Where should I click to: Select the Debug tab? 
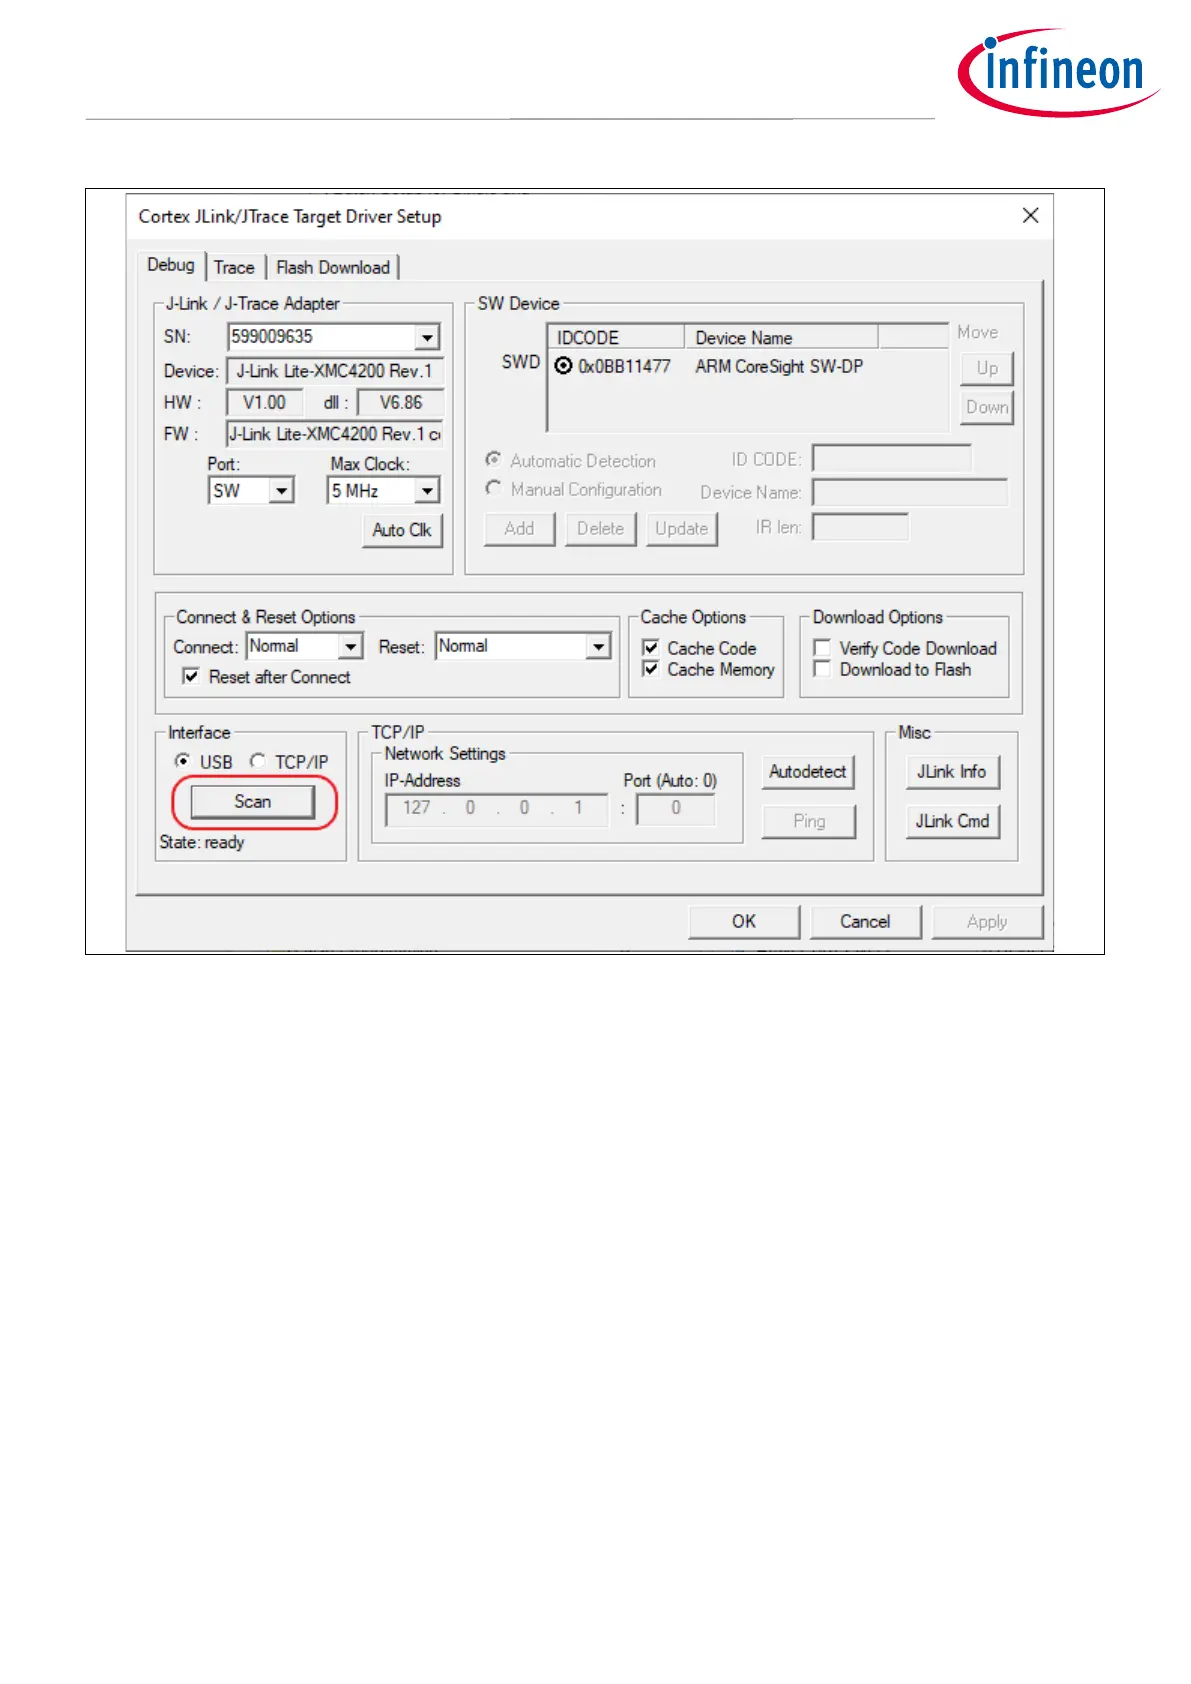171,265
